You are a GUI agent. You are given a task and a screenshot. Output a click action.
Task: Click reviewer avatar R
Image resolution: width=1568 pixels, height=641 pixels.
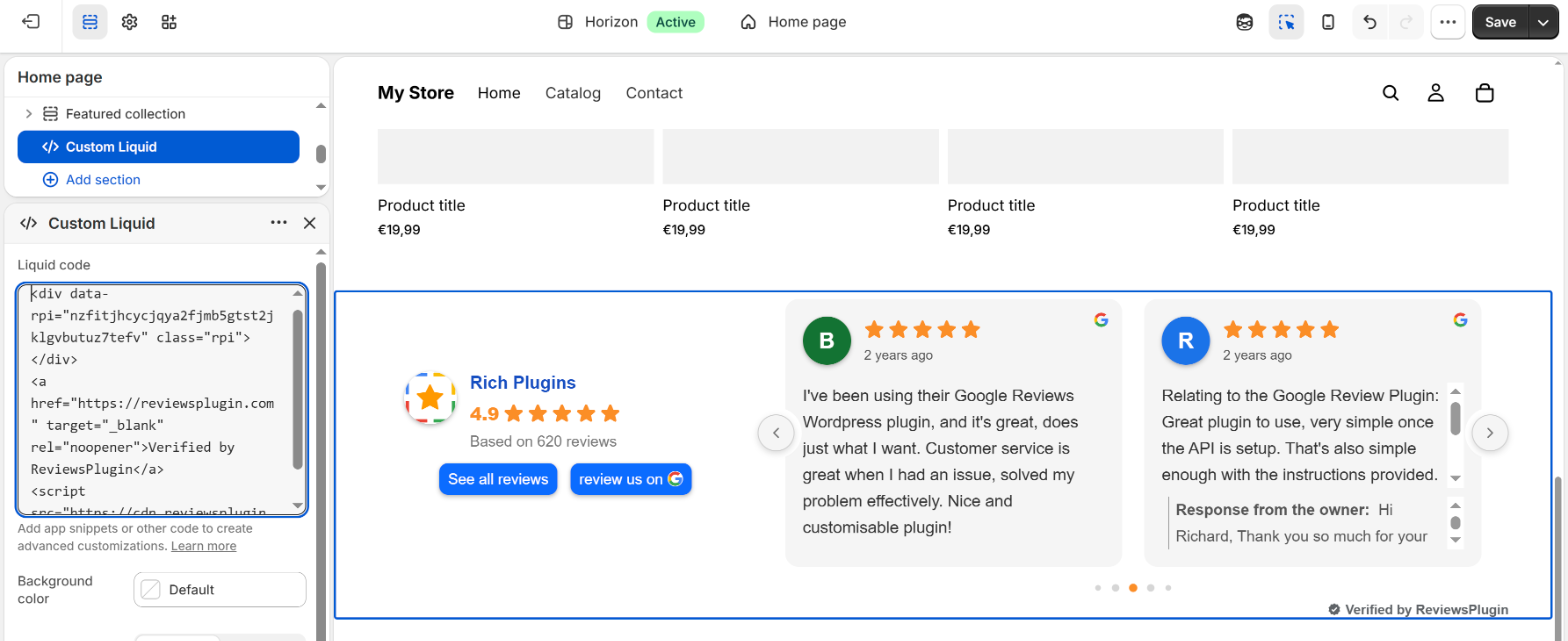tap(1186, 341)
